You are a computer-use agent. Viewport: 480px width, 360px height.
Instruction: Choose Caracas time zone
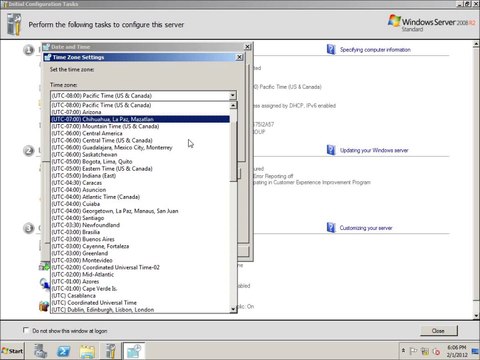click(x=140, y=183)
